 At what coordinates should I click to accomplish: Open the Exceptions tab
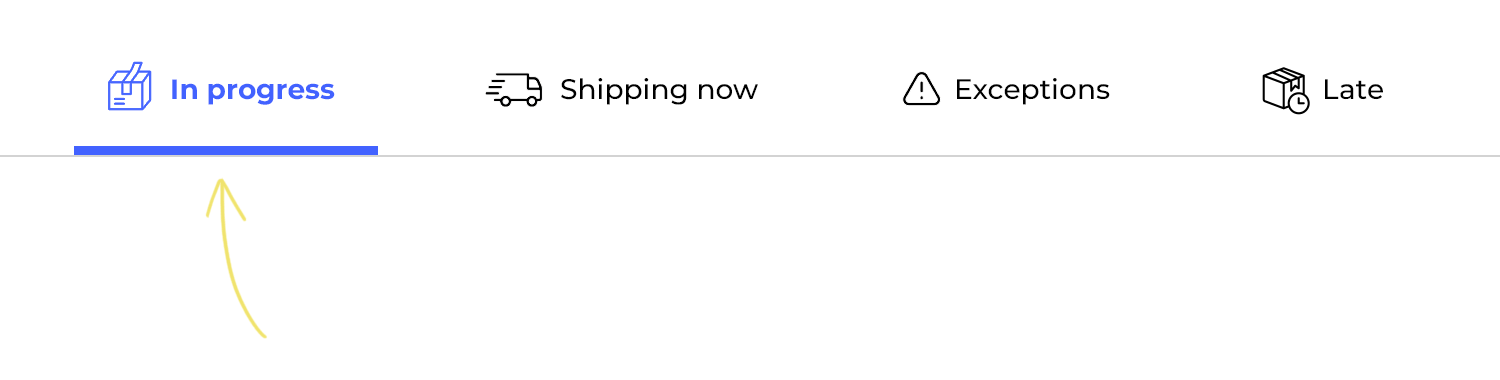(1006, 89)
